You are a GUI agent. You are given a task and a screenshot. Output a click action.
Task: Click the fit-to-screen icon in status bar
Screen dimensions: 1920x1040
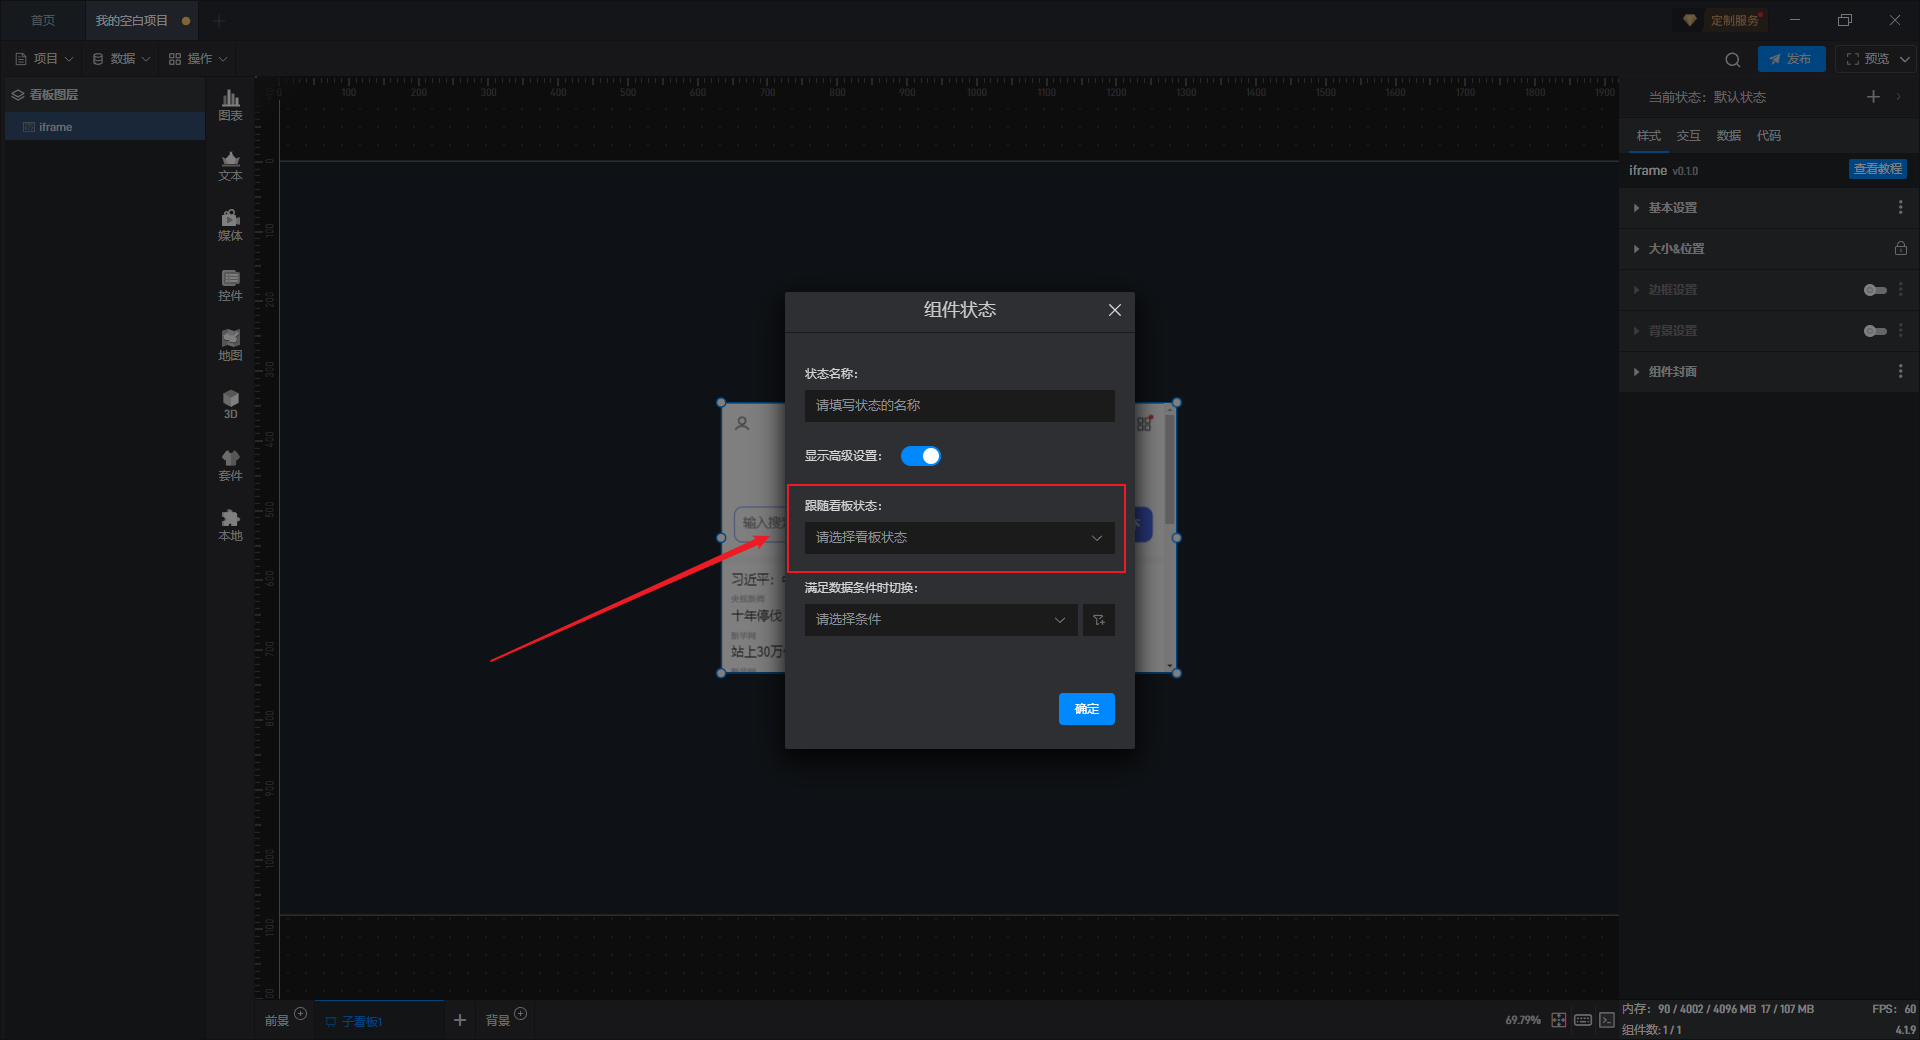point(1559,1020)
